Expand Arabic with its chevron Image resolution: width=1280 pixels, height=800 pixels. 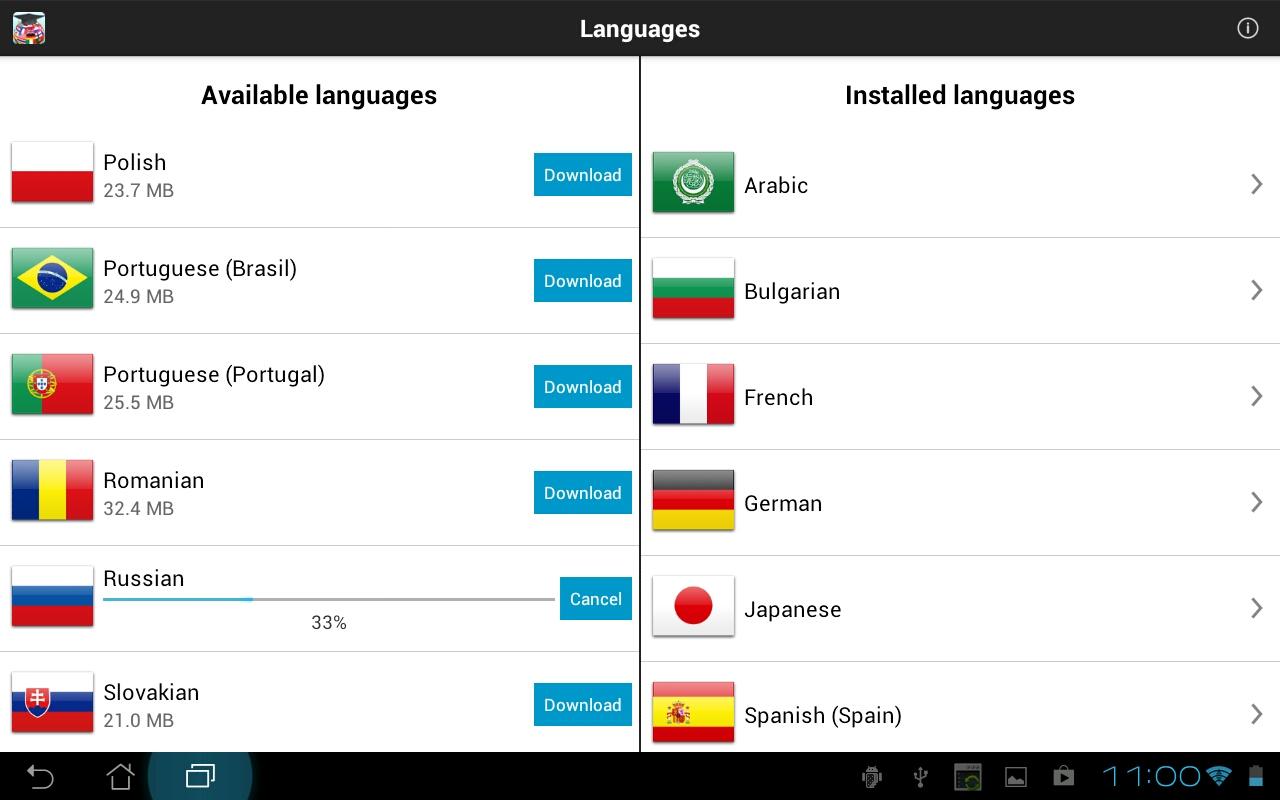(x=1257, y=184)
